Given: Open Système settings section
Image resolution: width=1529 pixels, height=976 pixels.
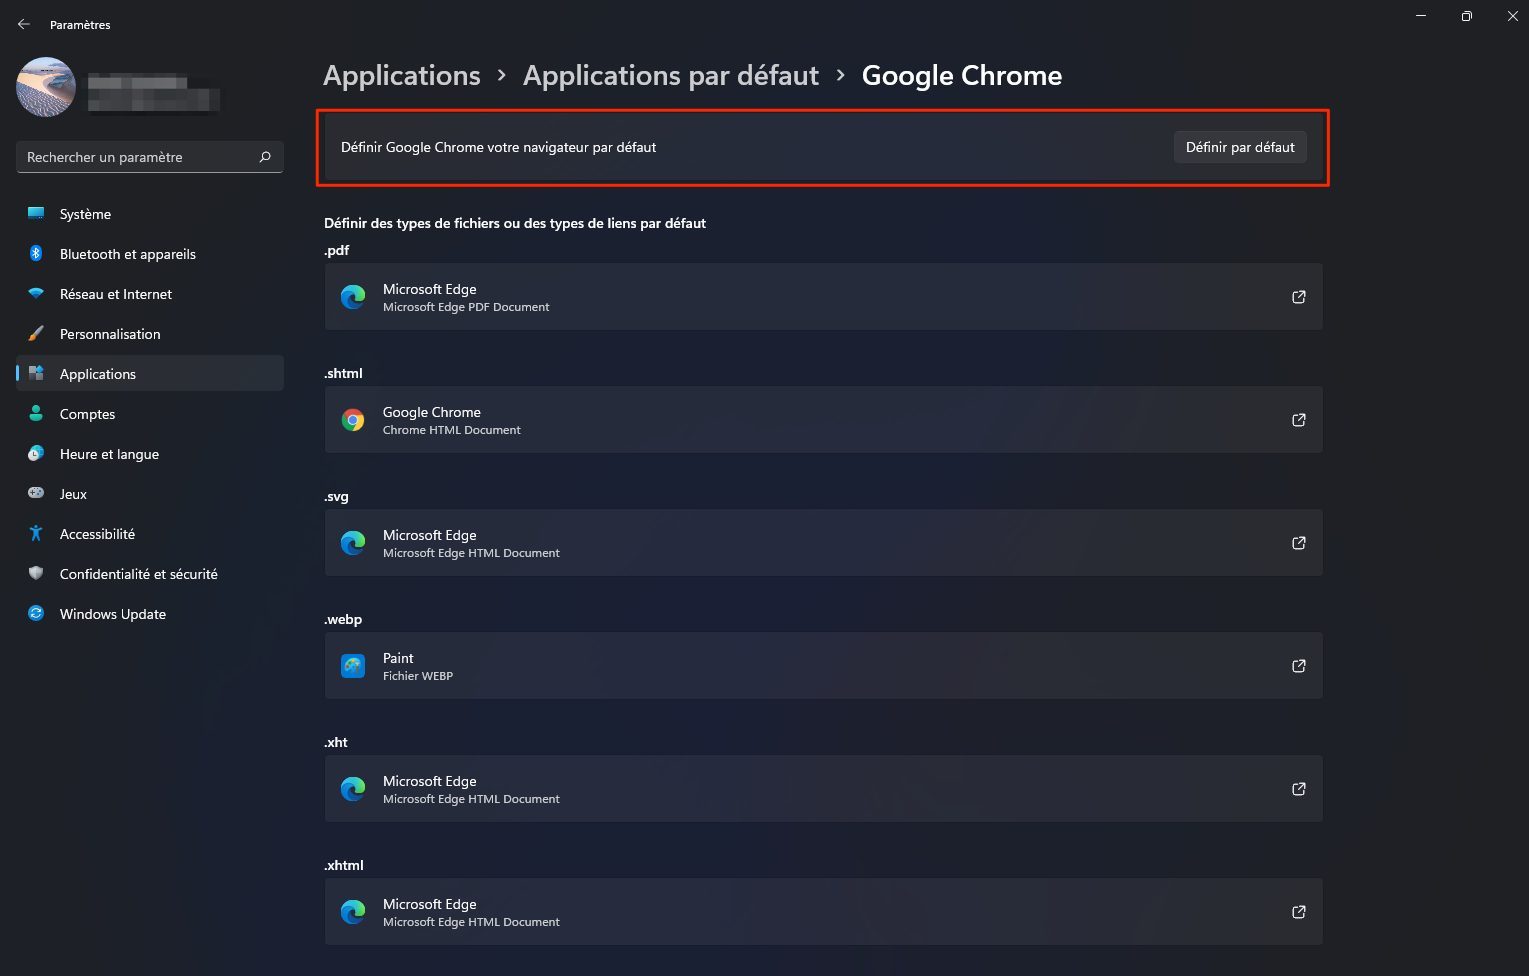Looking at the screenshot, I should coord(150,214).
